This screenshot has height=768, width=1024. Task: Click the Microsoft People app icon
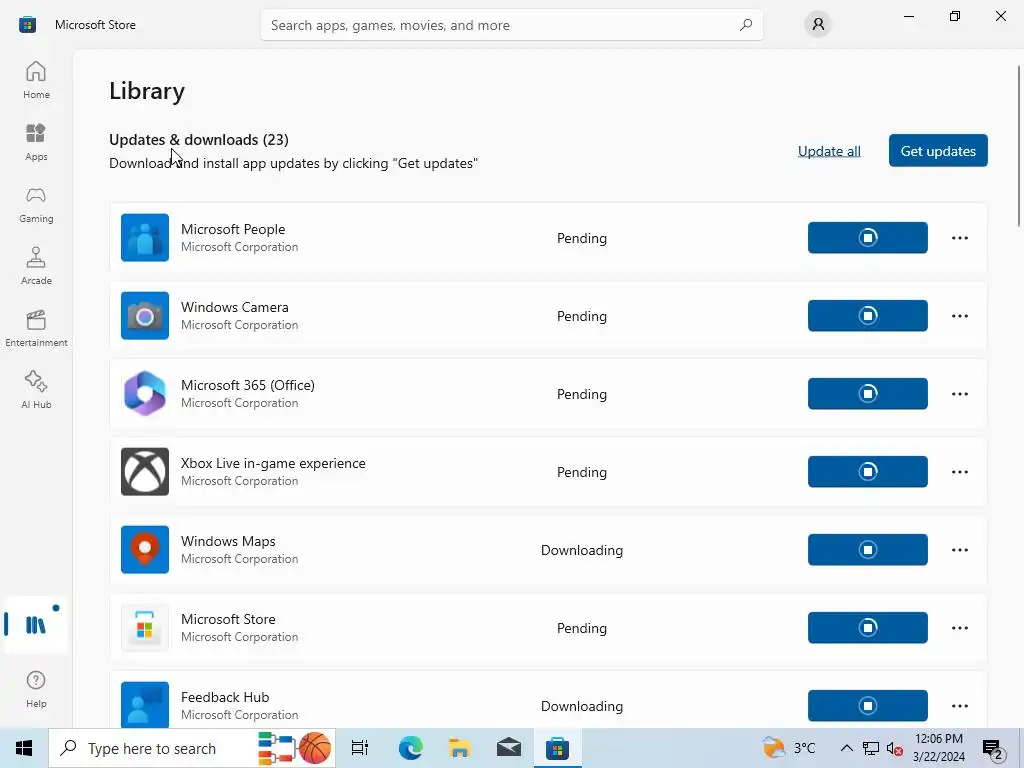point(145,238)
